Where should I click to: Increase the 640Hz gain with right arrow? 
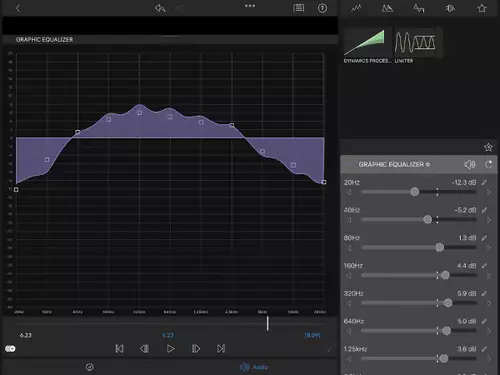[489, 331]
